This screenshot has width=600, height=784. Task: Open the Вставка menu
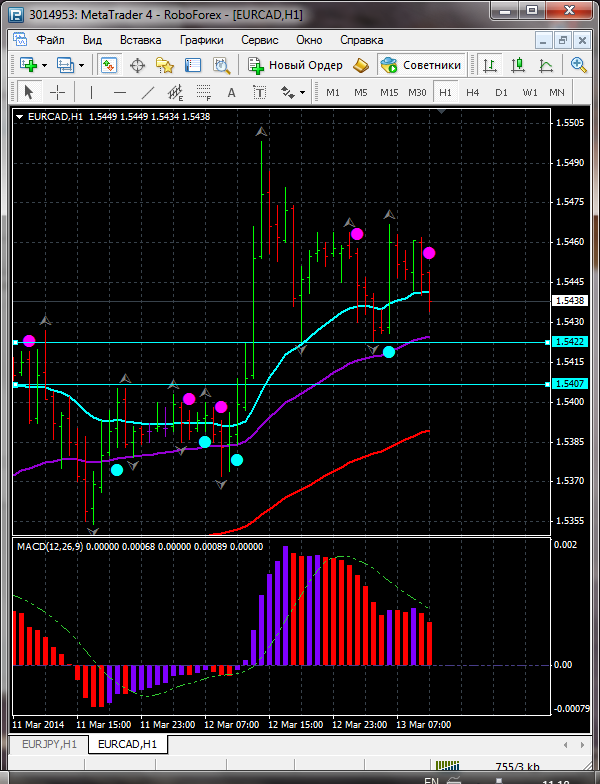point(140,40)
